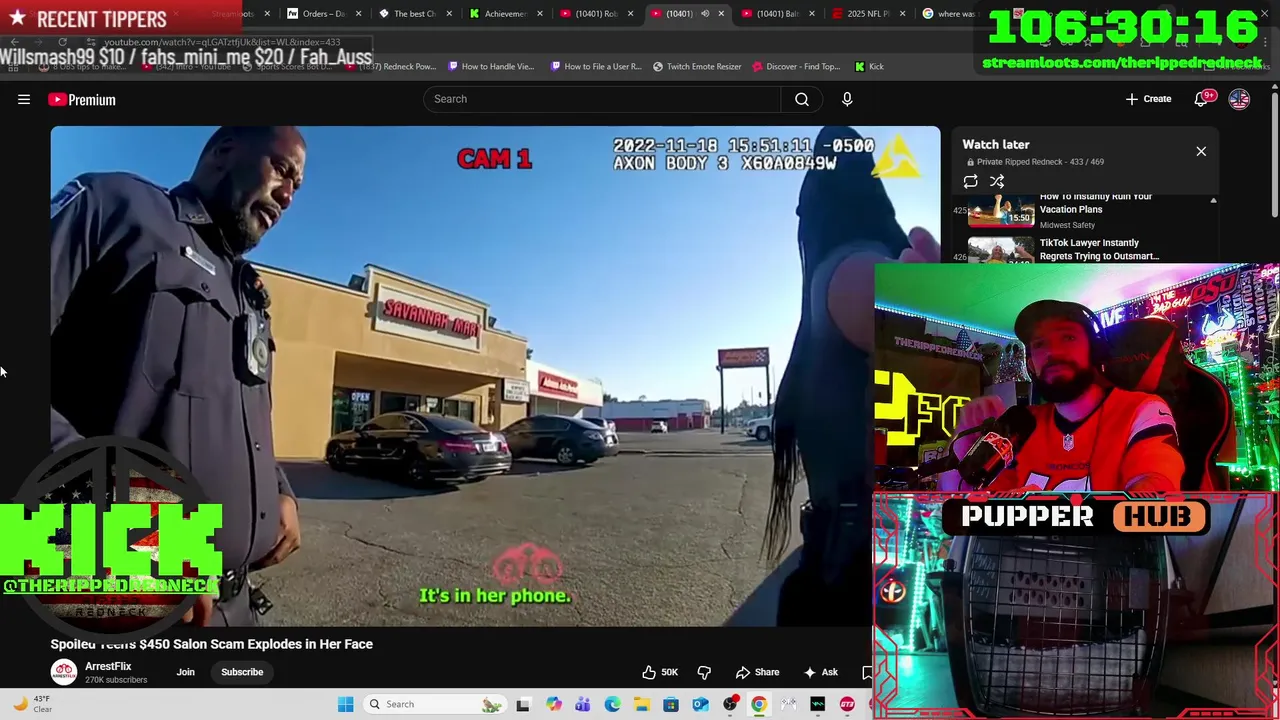Click video title 'Spoiled Teen's $450 Salon Scam'

pyautogui.click(x=212, y=644)
